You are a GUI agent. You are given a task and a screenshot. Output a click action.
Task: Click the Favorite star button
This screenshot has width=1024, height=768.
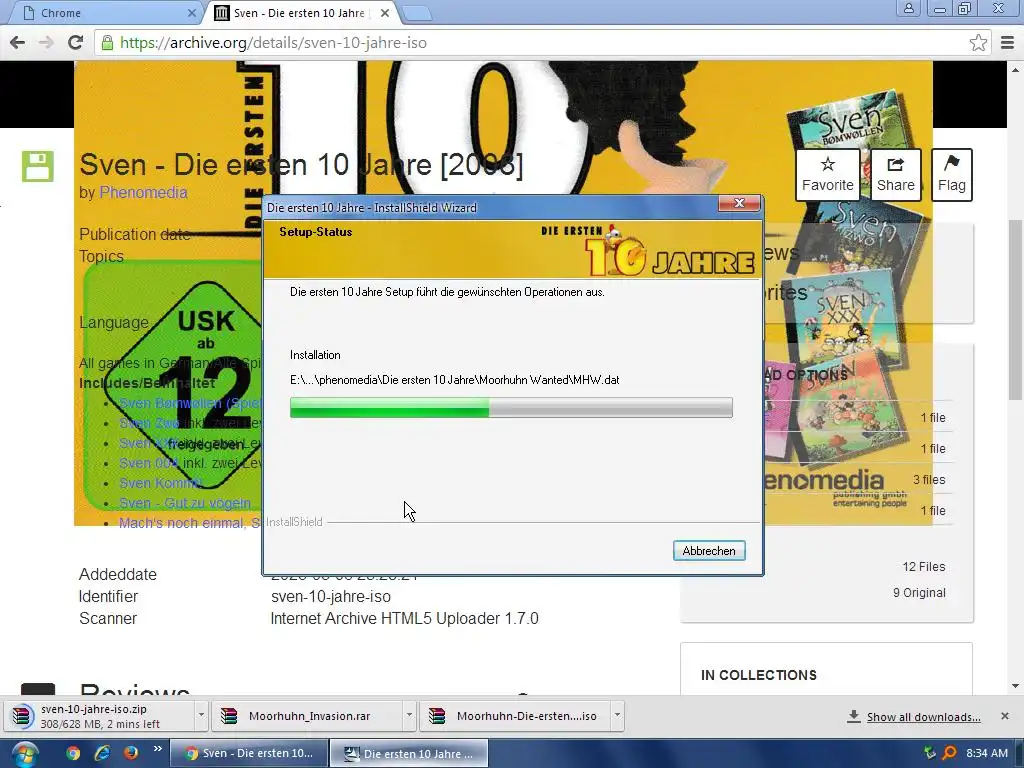click(x=827, y=174)
